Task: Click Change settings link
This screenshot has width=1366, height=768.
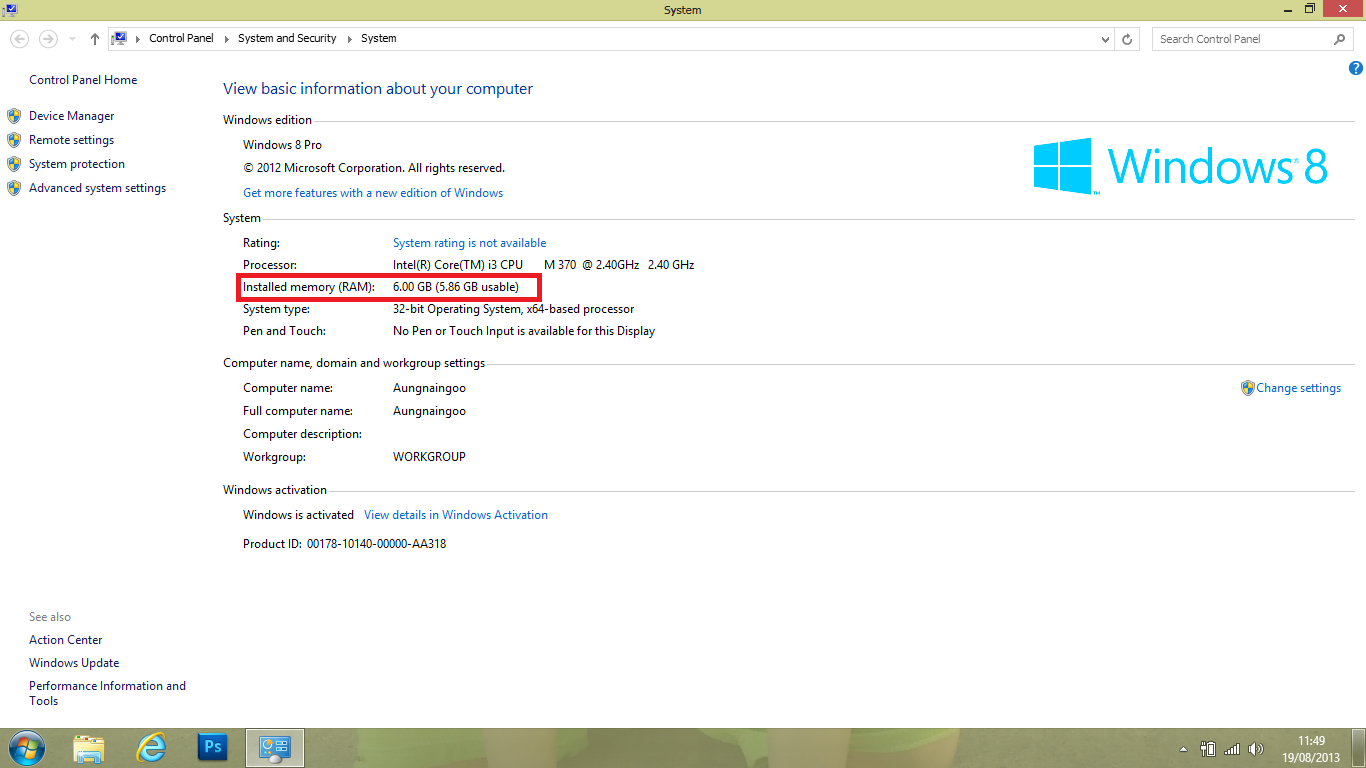Action: pos(1299,388)
